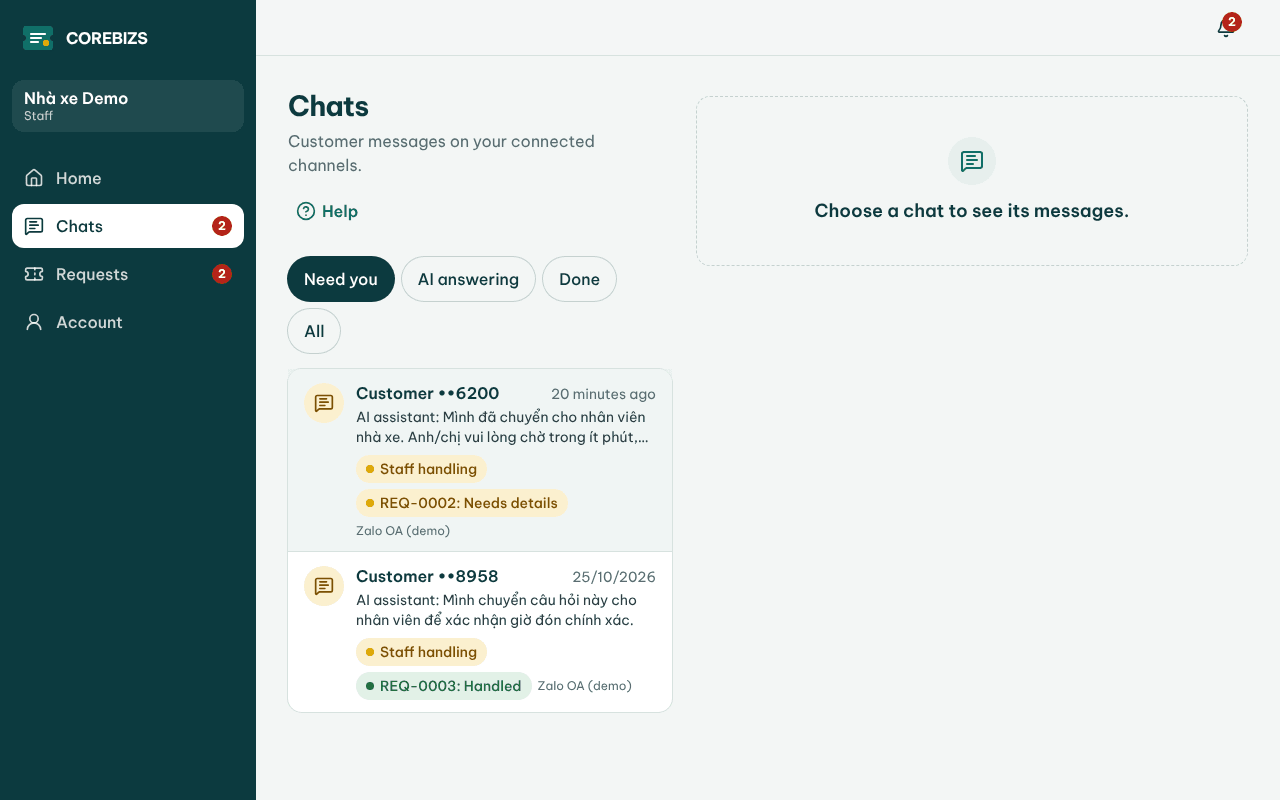The height and width of the screenshot is (800, 1280).
Task: Click Staff handling tag on Customer ••6200
Action: [422, 469]
